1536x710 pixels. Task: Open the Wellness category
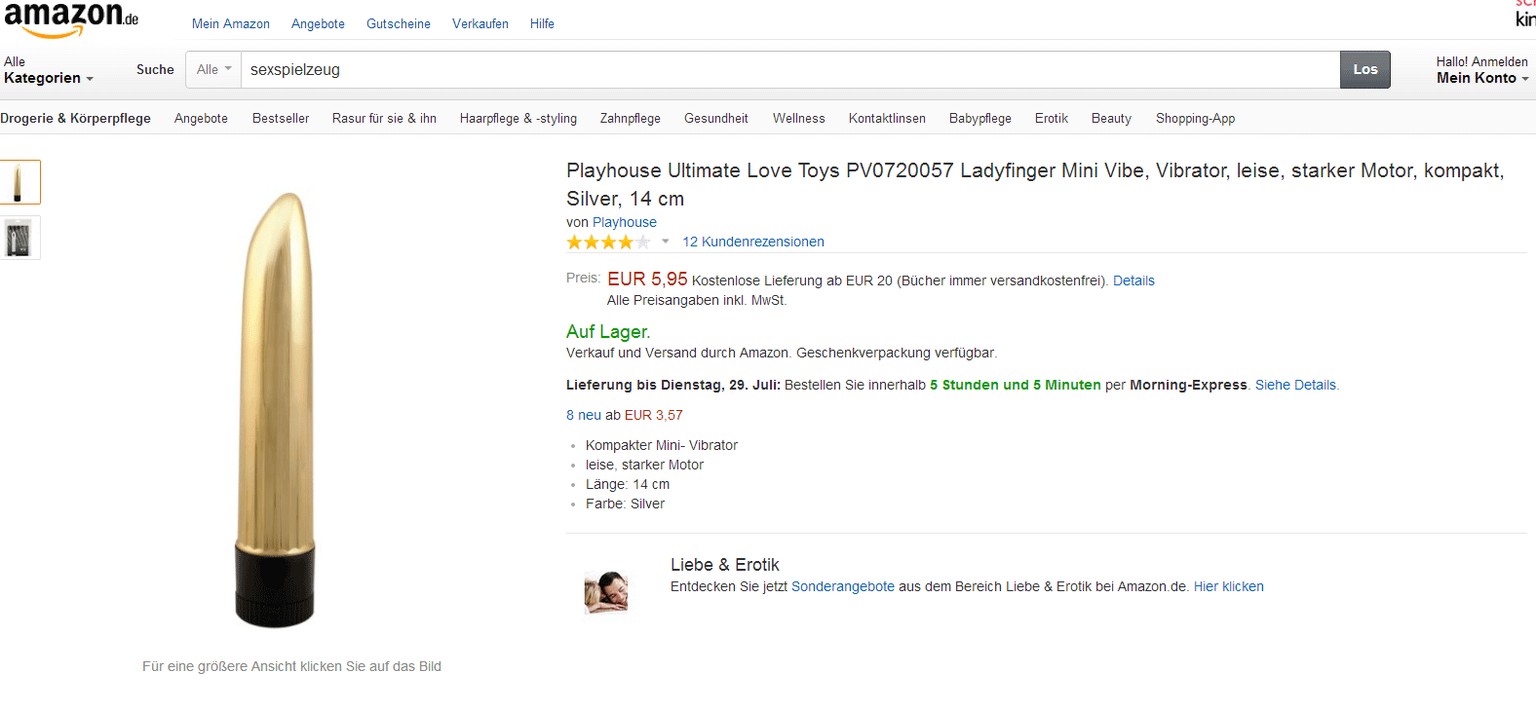coord(799,118)
